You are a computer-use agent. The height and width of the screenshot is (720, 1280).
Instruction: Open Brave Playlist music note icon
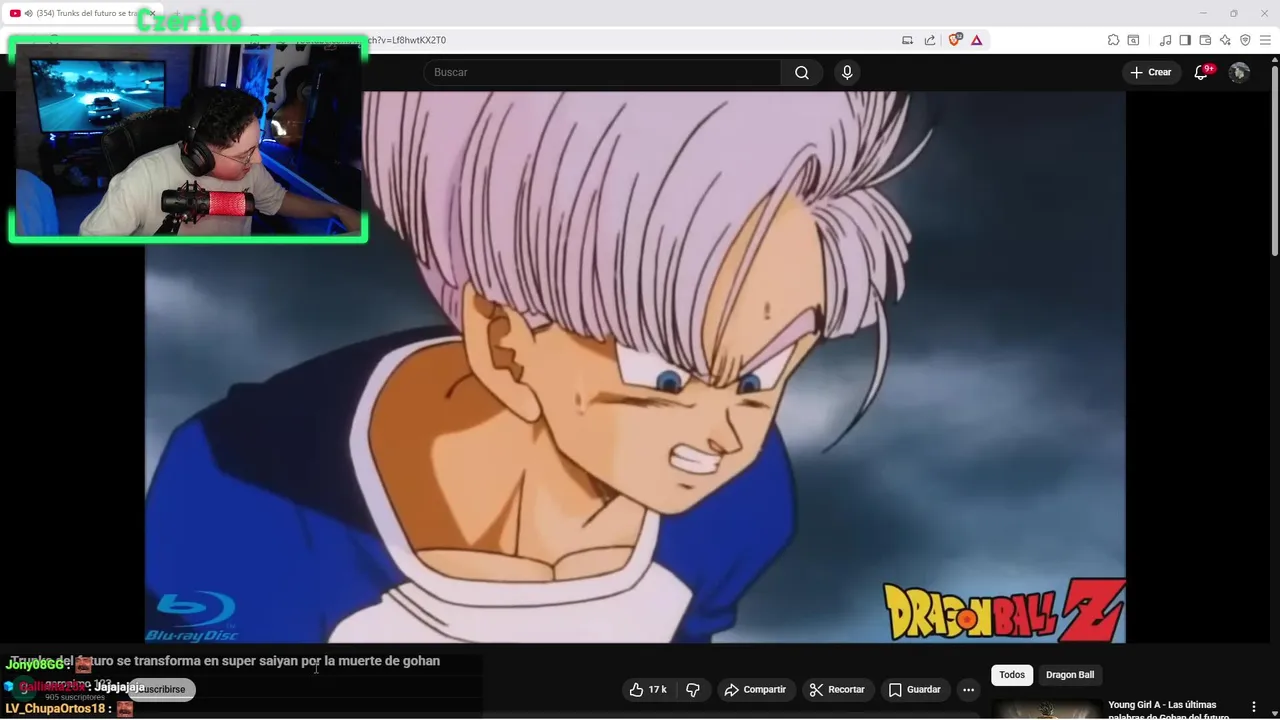(1165, 40)
